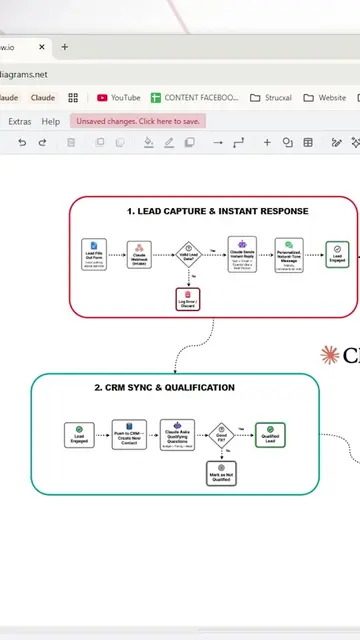Viewport: 360px width, 640px height.
Task: Click the To Back toolbar icon
Action: point(120,142)
